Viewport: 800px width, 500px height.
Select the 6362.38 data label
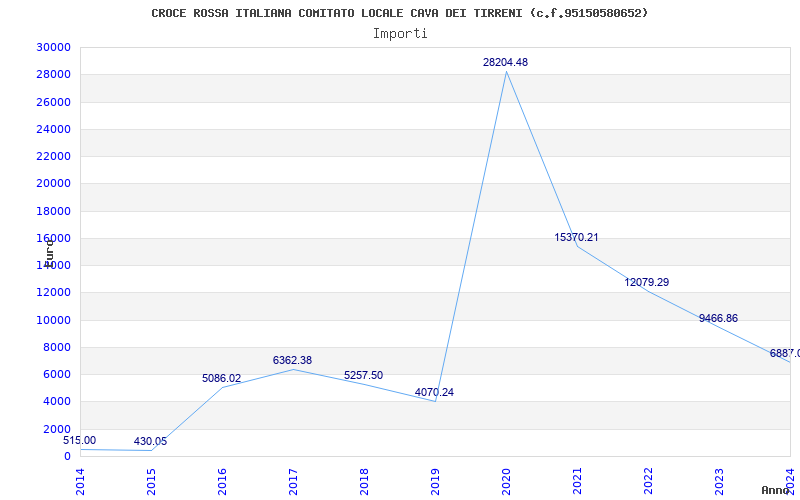click(292, 360)
